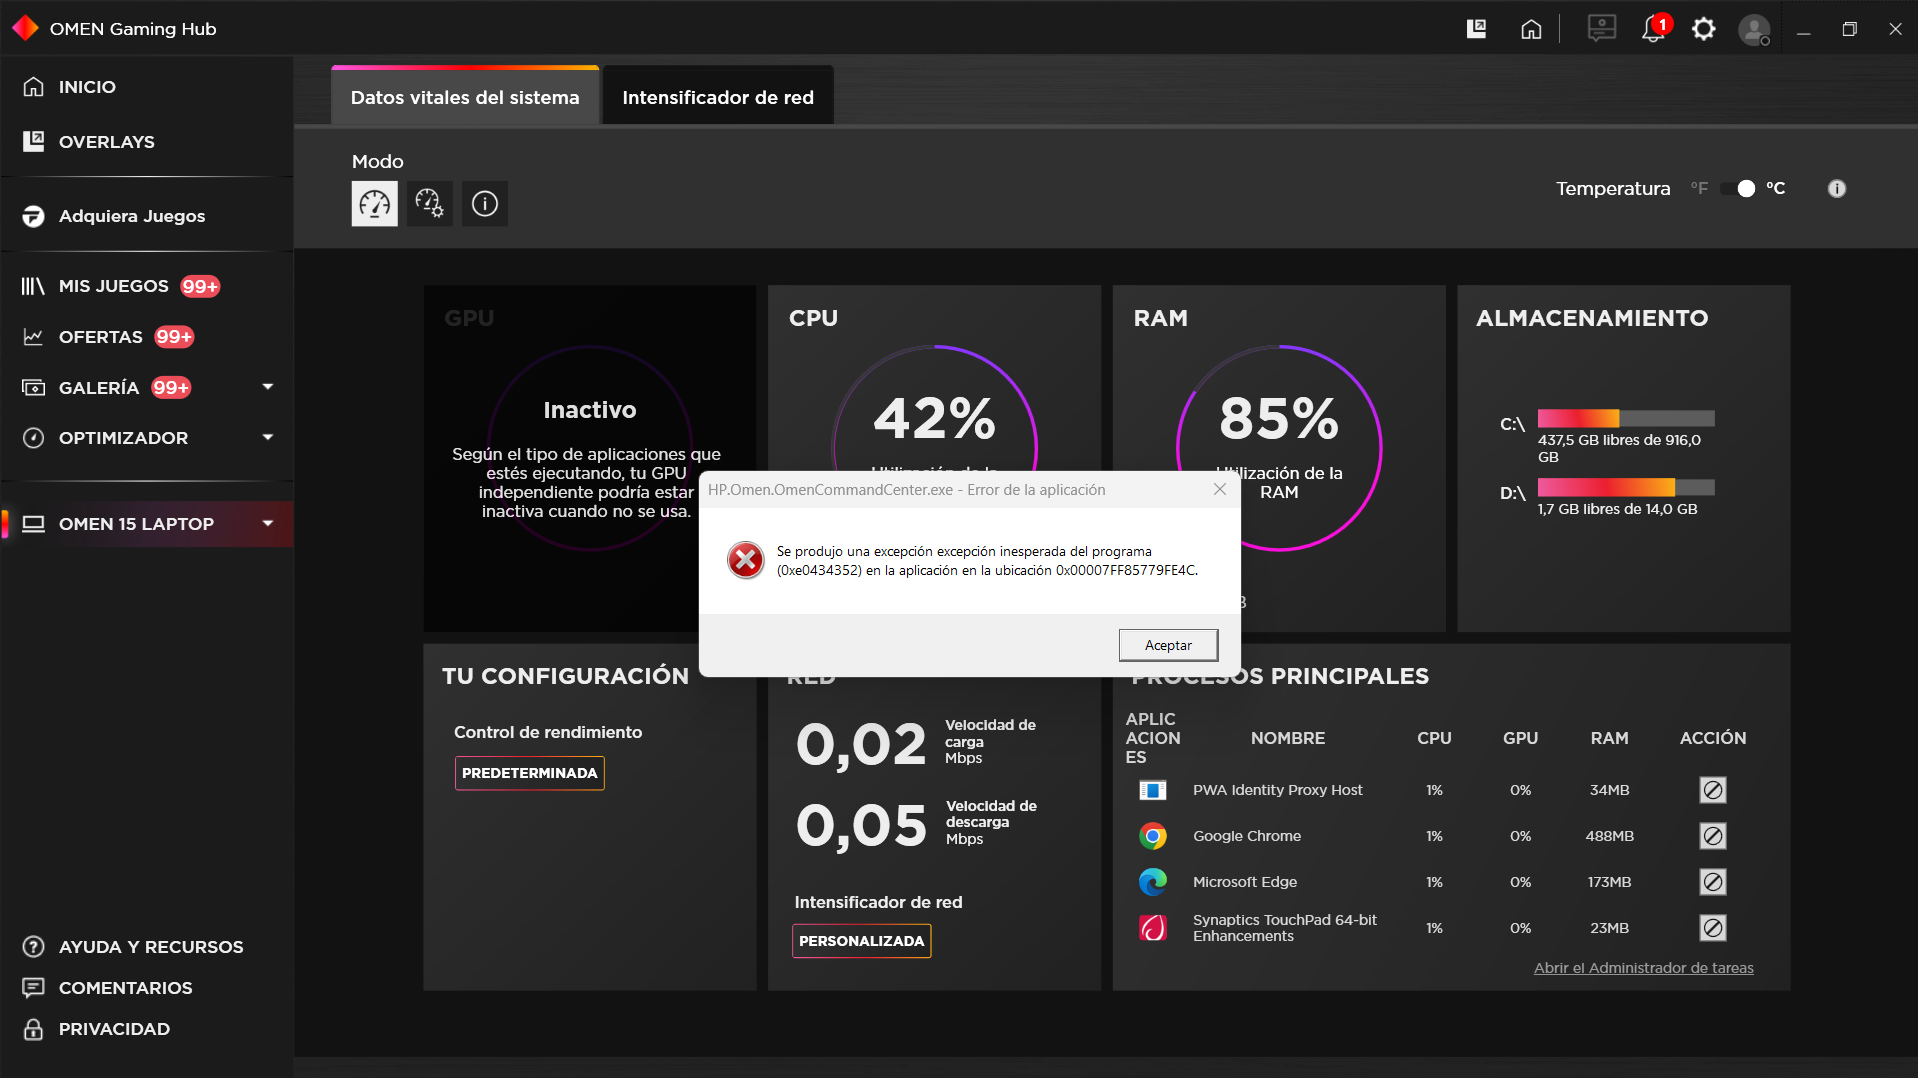The image size is (1918, 1078).
Task: Click the D:\ storage usage bar
Action: (1626, 487)
